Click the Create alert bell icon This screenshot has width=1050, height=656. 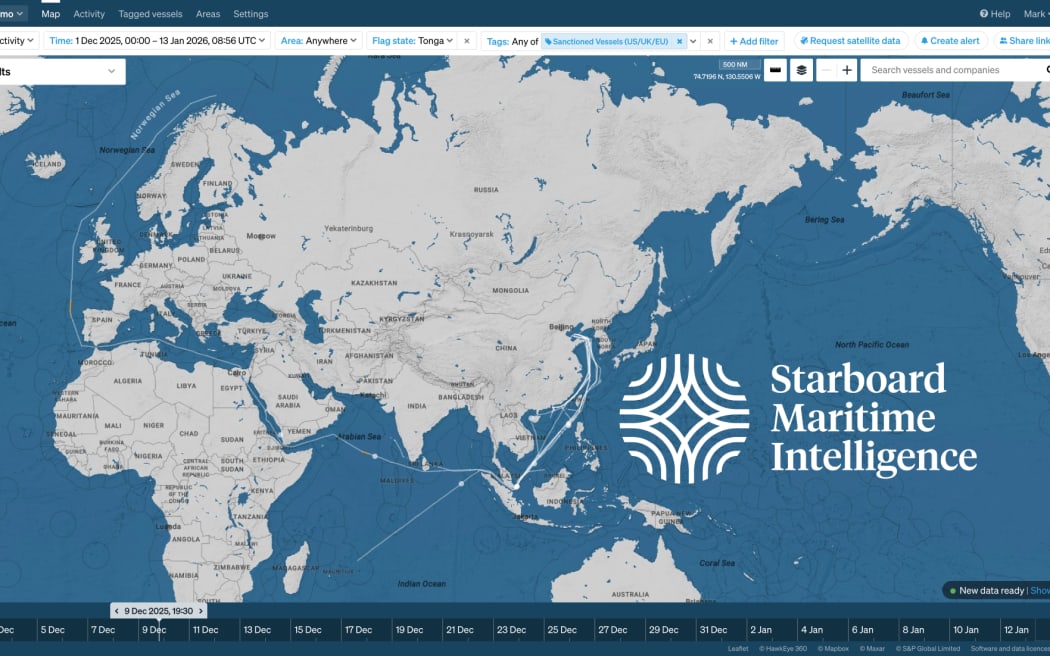924,41
